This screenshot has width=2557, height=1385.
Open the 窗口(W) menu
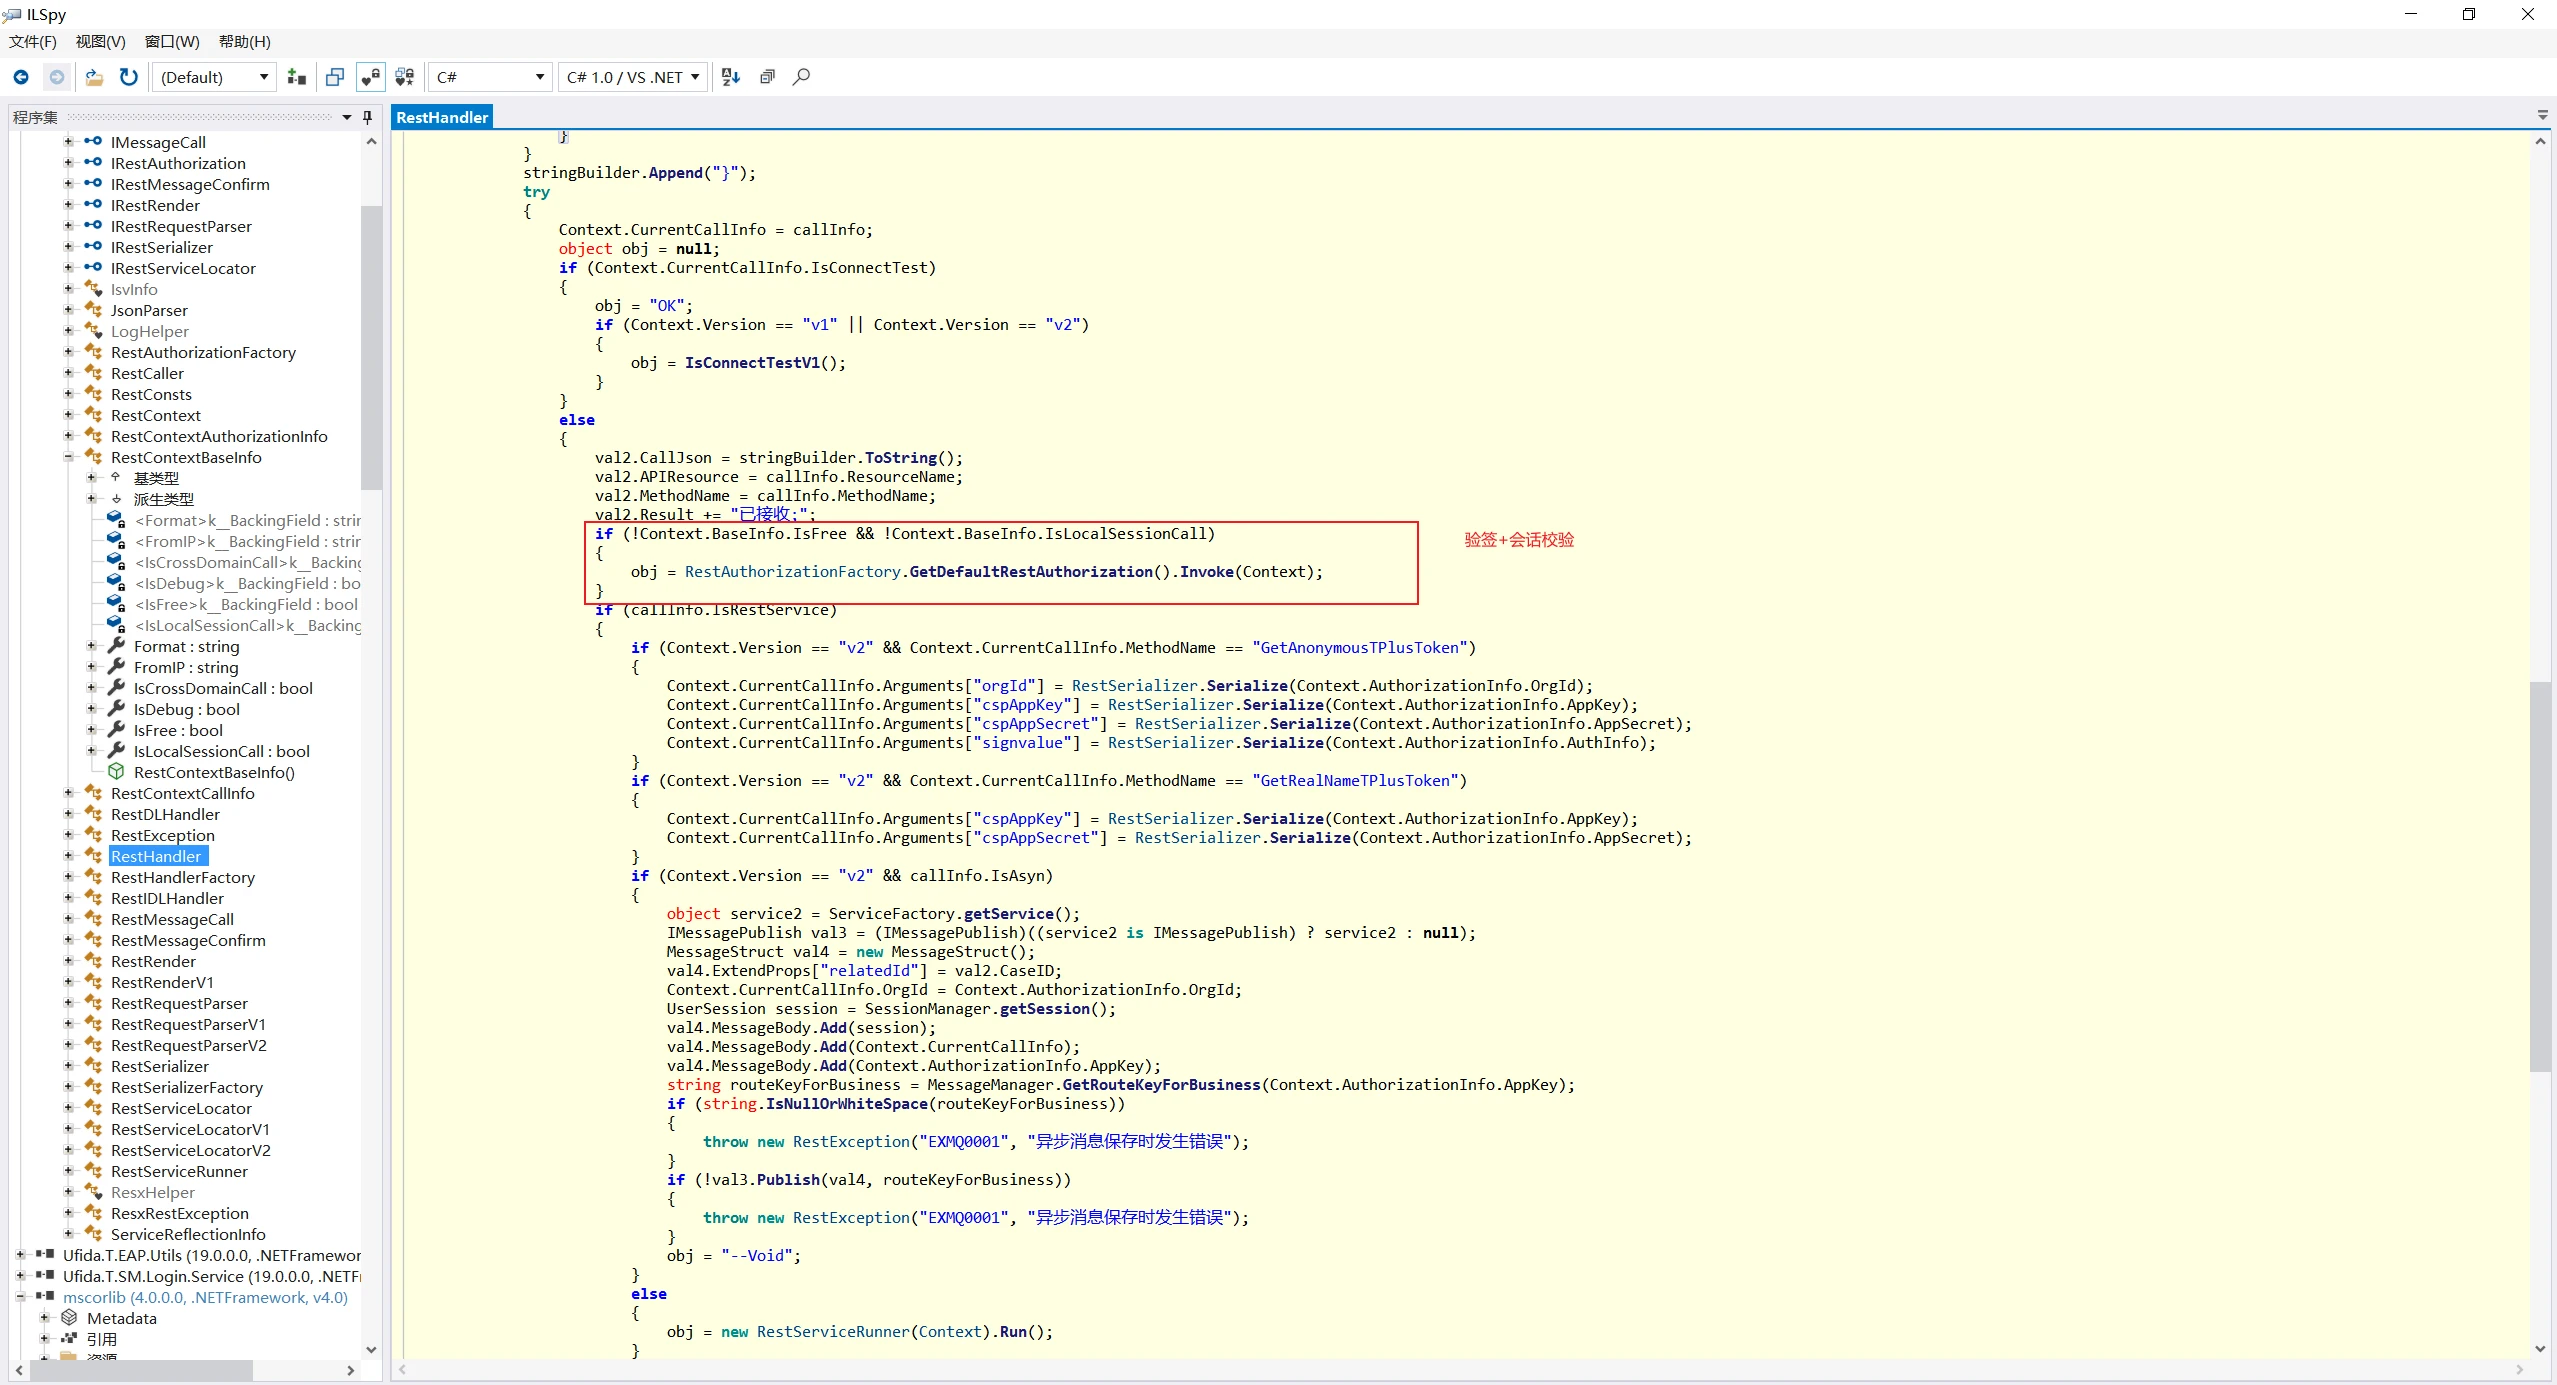[x=172, y=41]
